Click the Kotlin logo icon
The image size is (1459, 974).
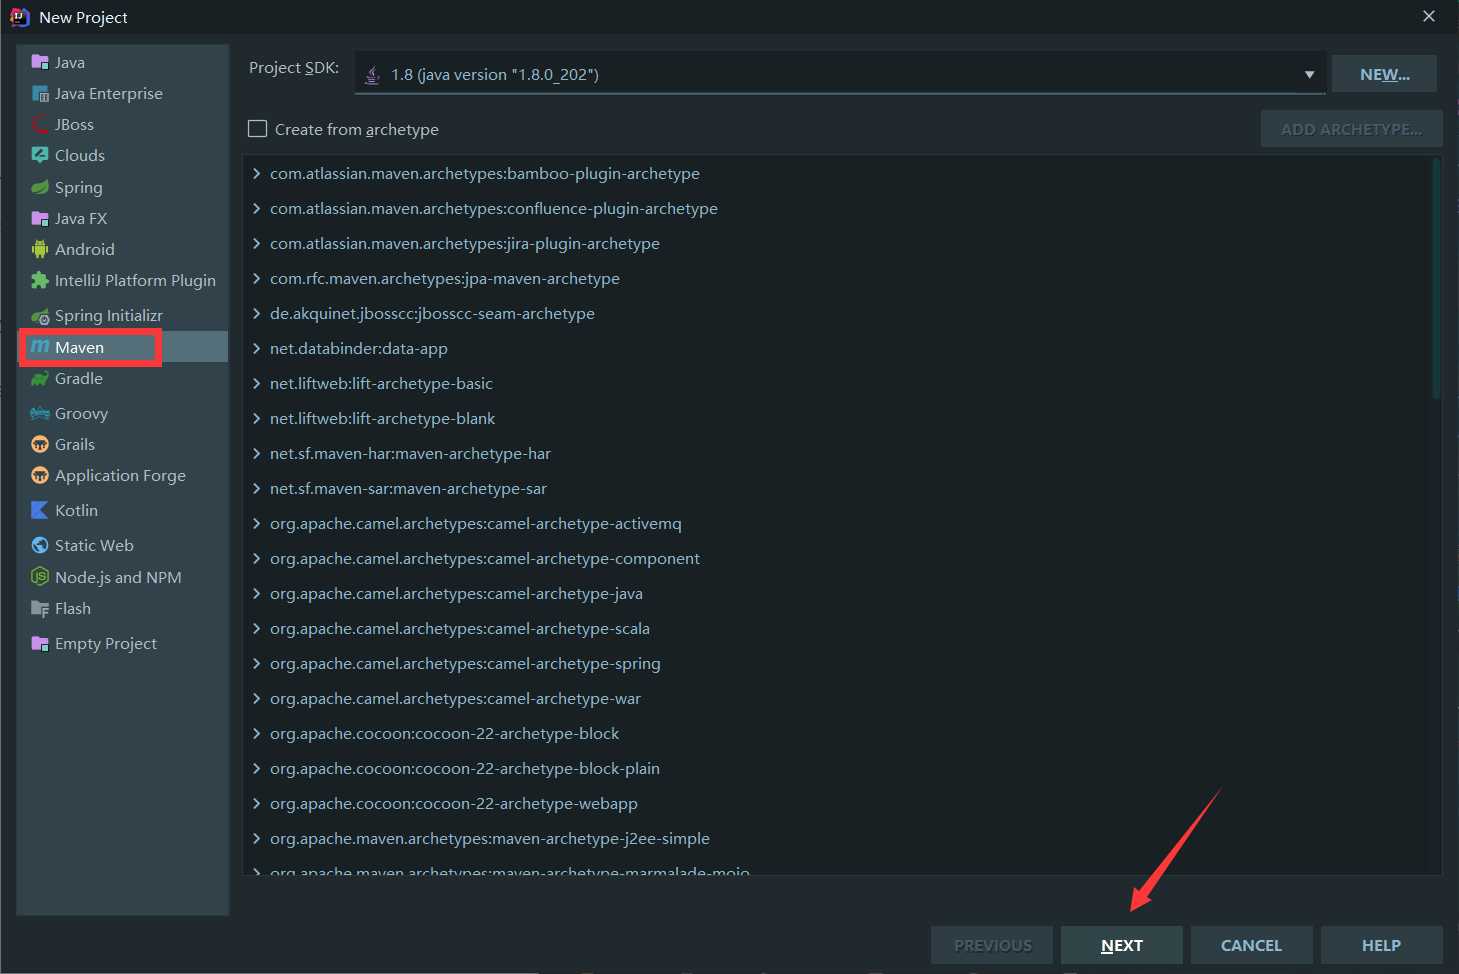pos(40,510)
